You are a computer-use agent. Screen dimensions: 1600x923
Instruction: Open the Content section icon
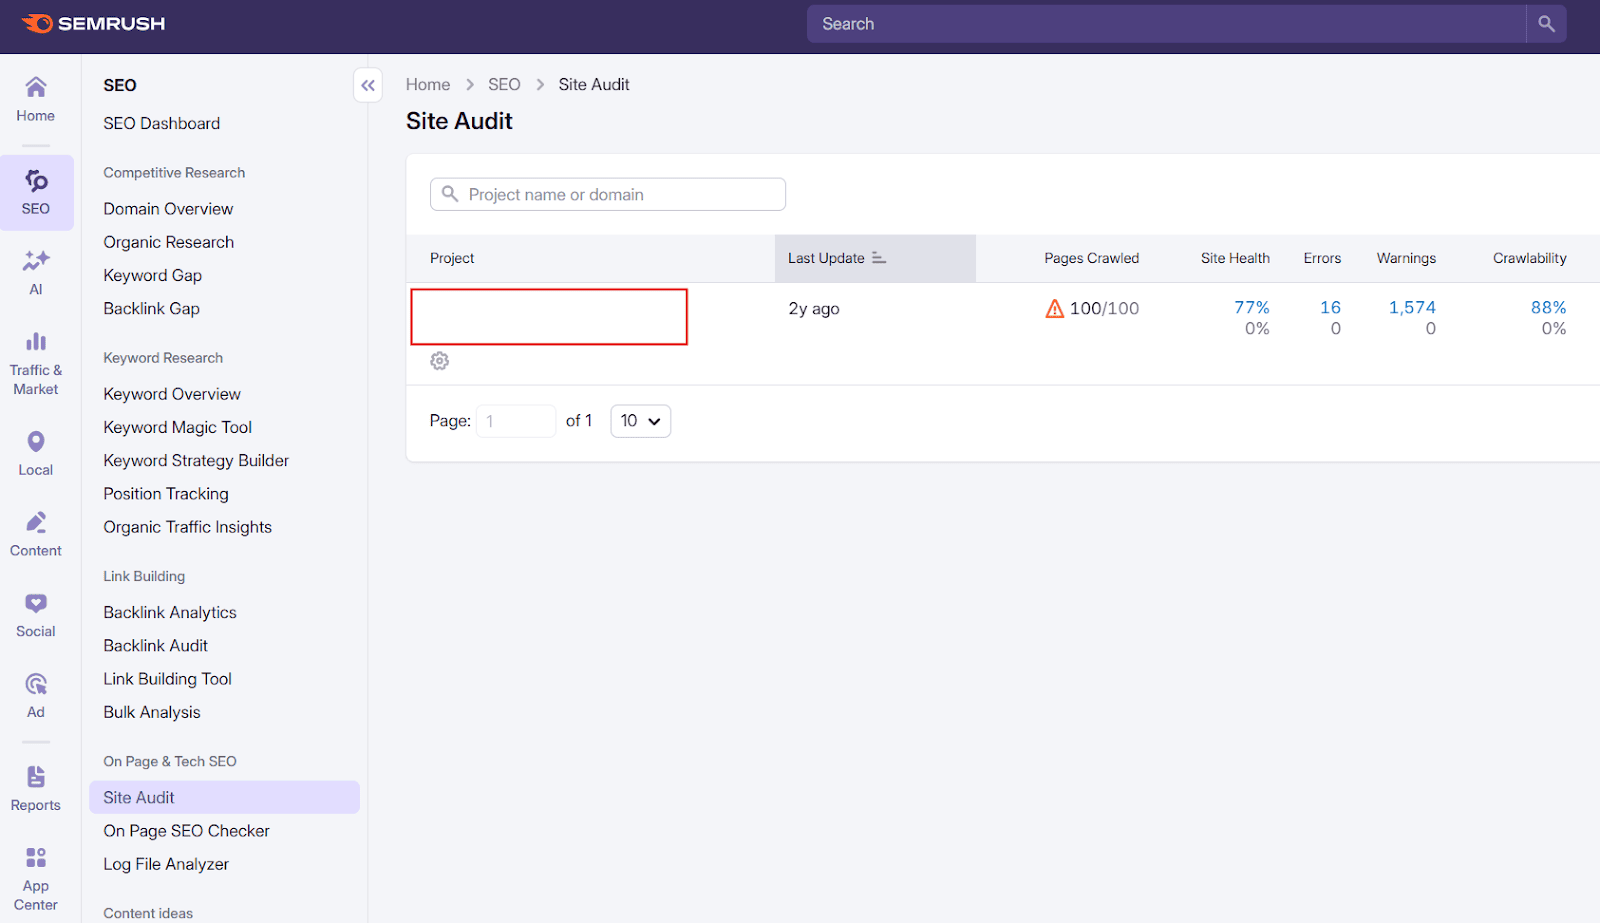[35, 521]
